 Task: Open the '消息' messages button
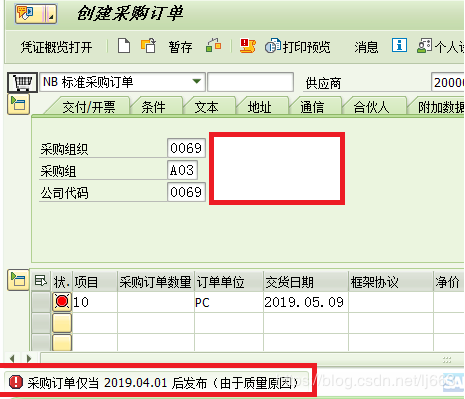tap(366, 47)
